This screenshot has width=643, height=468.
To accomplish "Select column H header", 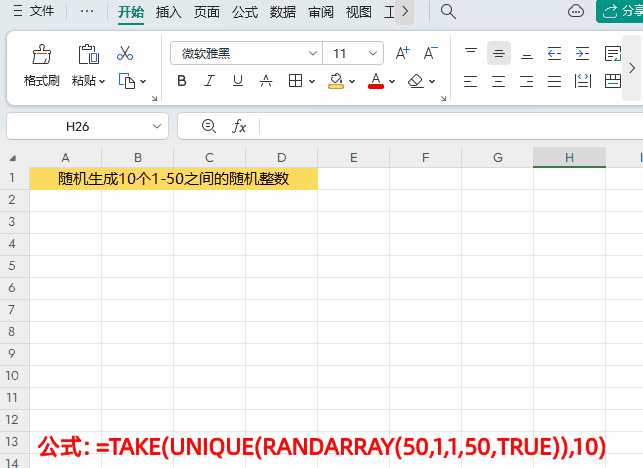I will pyautogui.click(x=569, y=158).
